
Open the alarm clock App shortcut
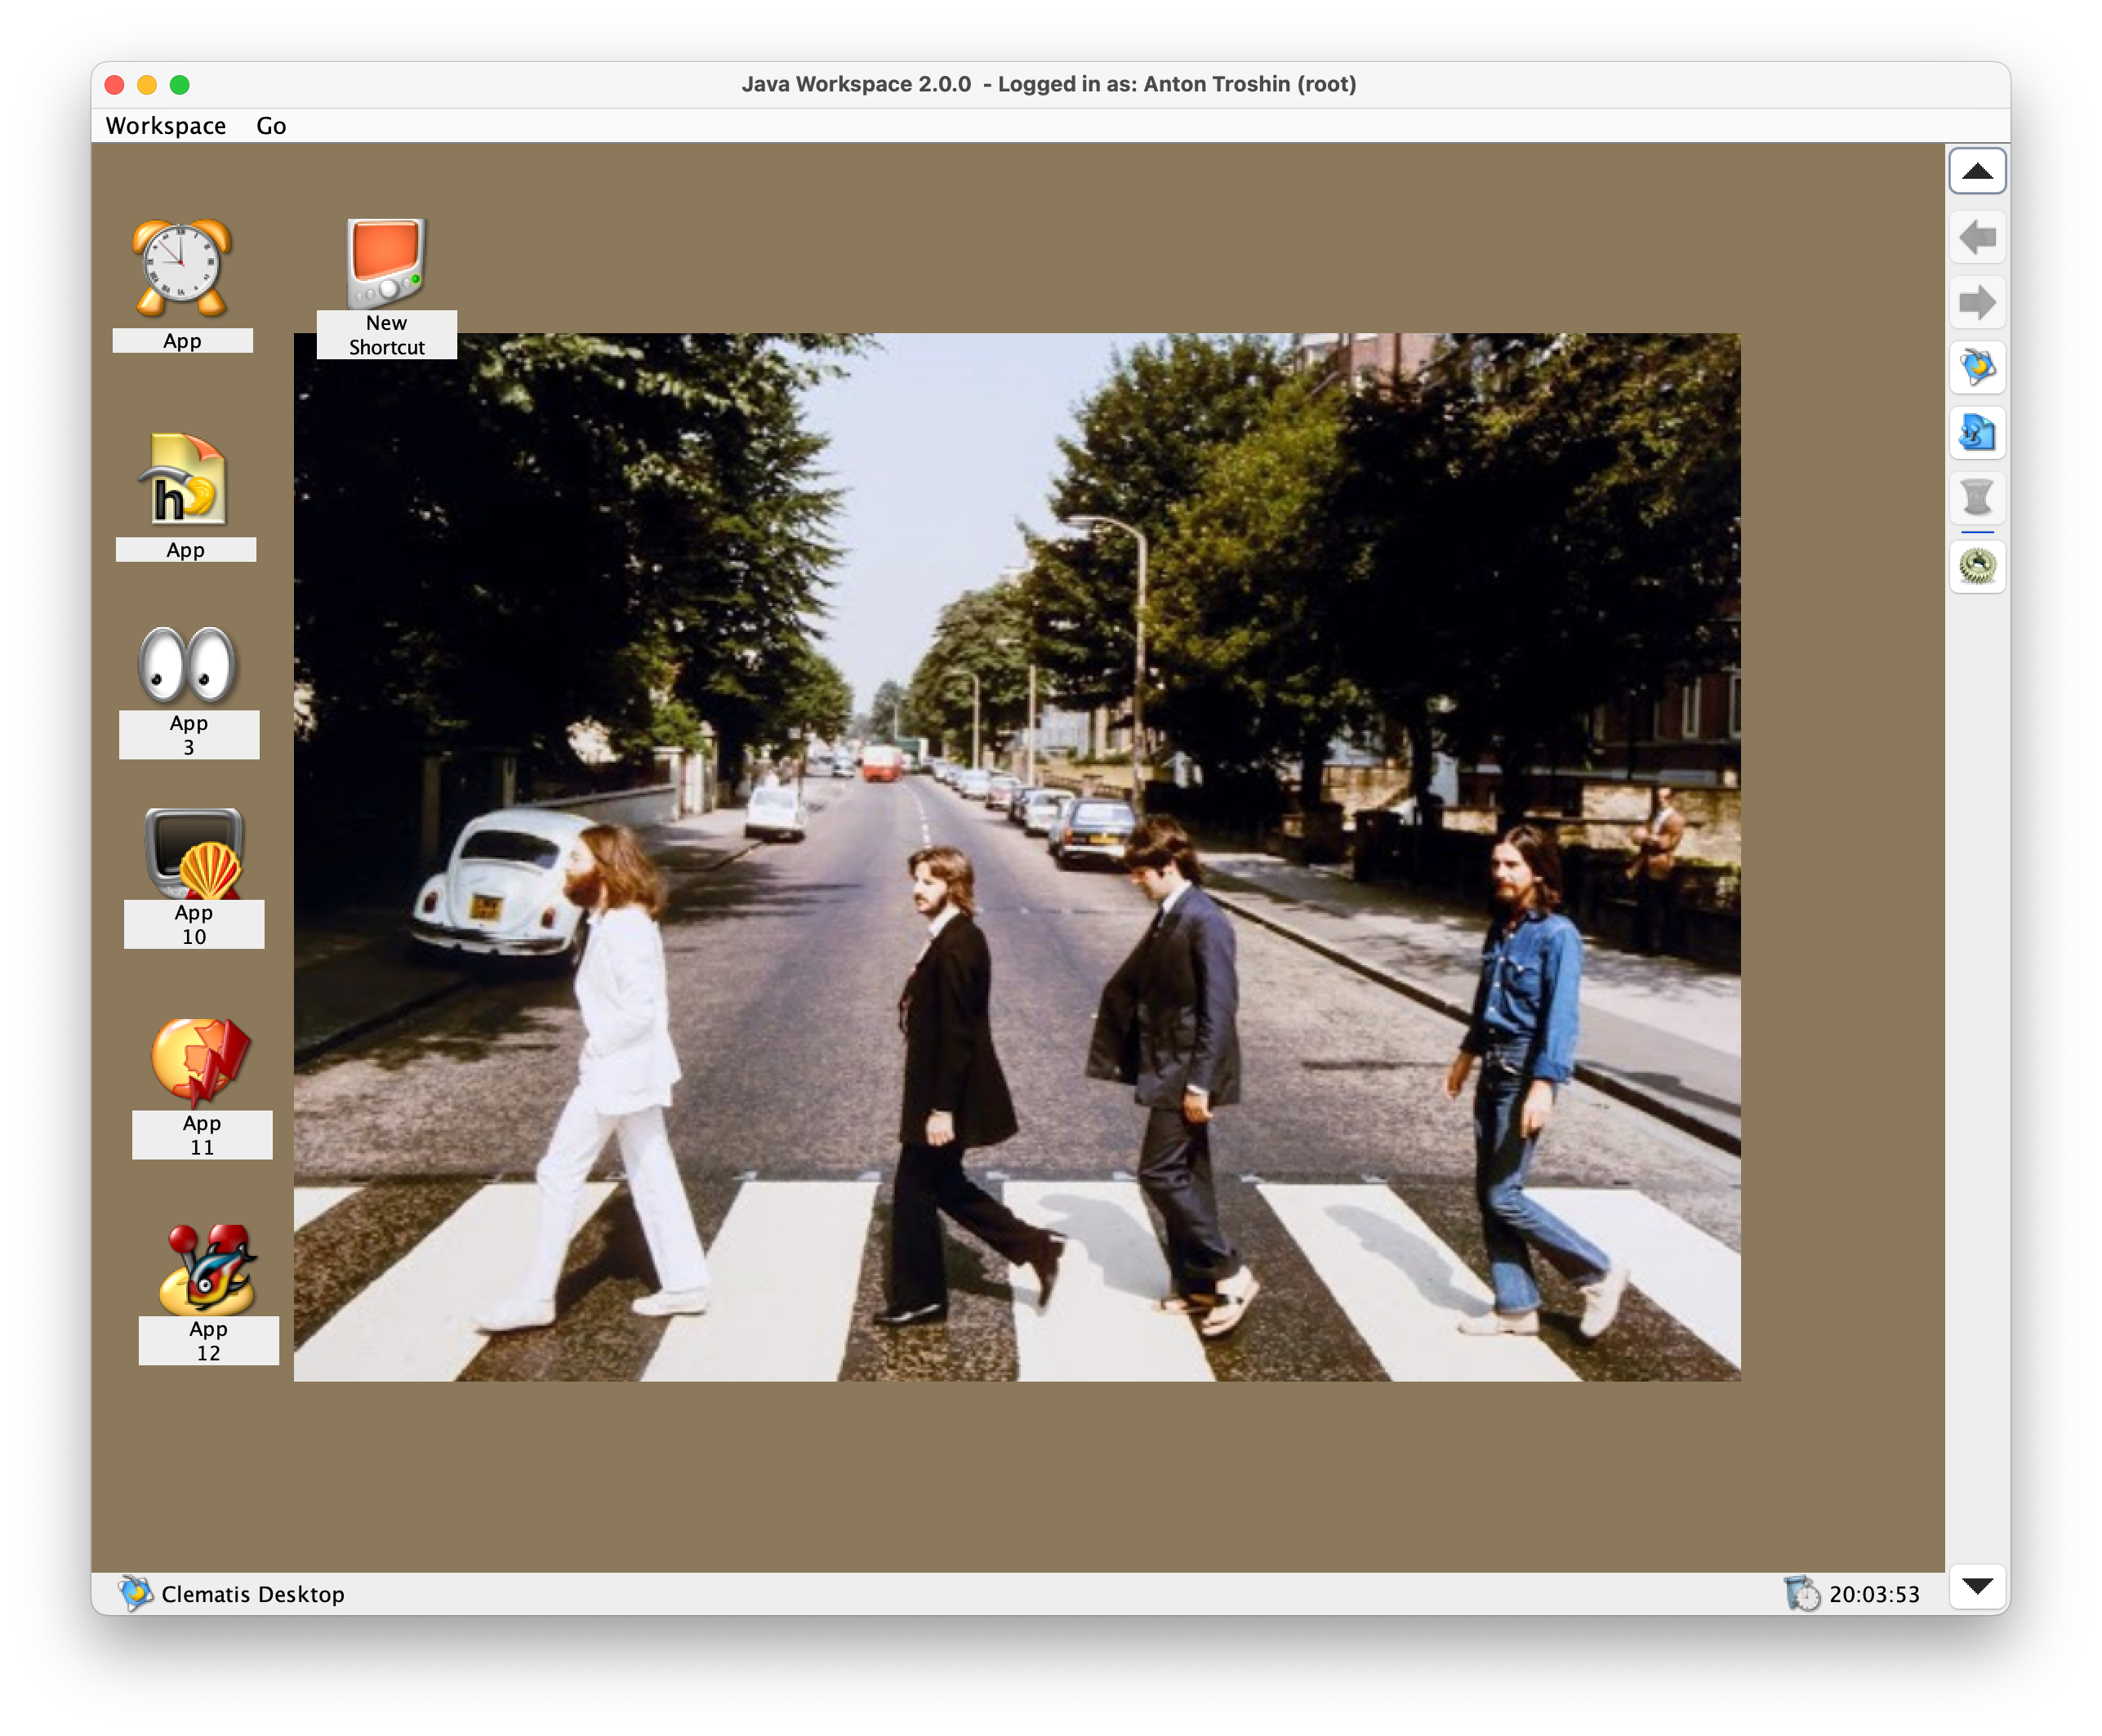point(182,268)
